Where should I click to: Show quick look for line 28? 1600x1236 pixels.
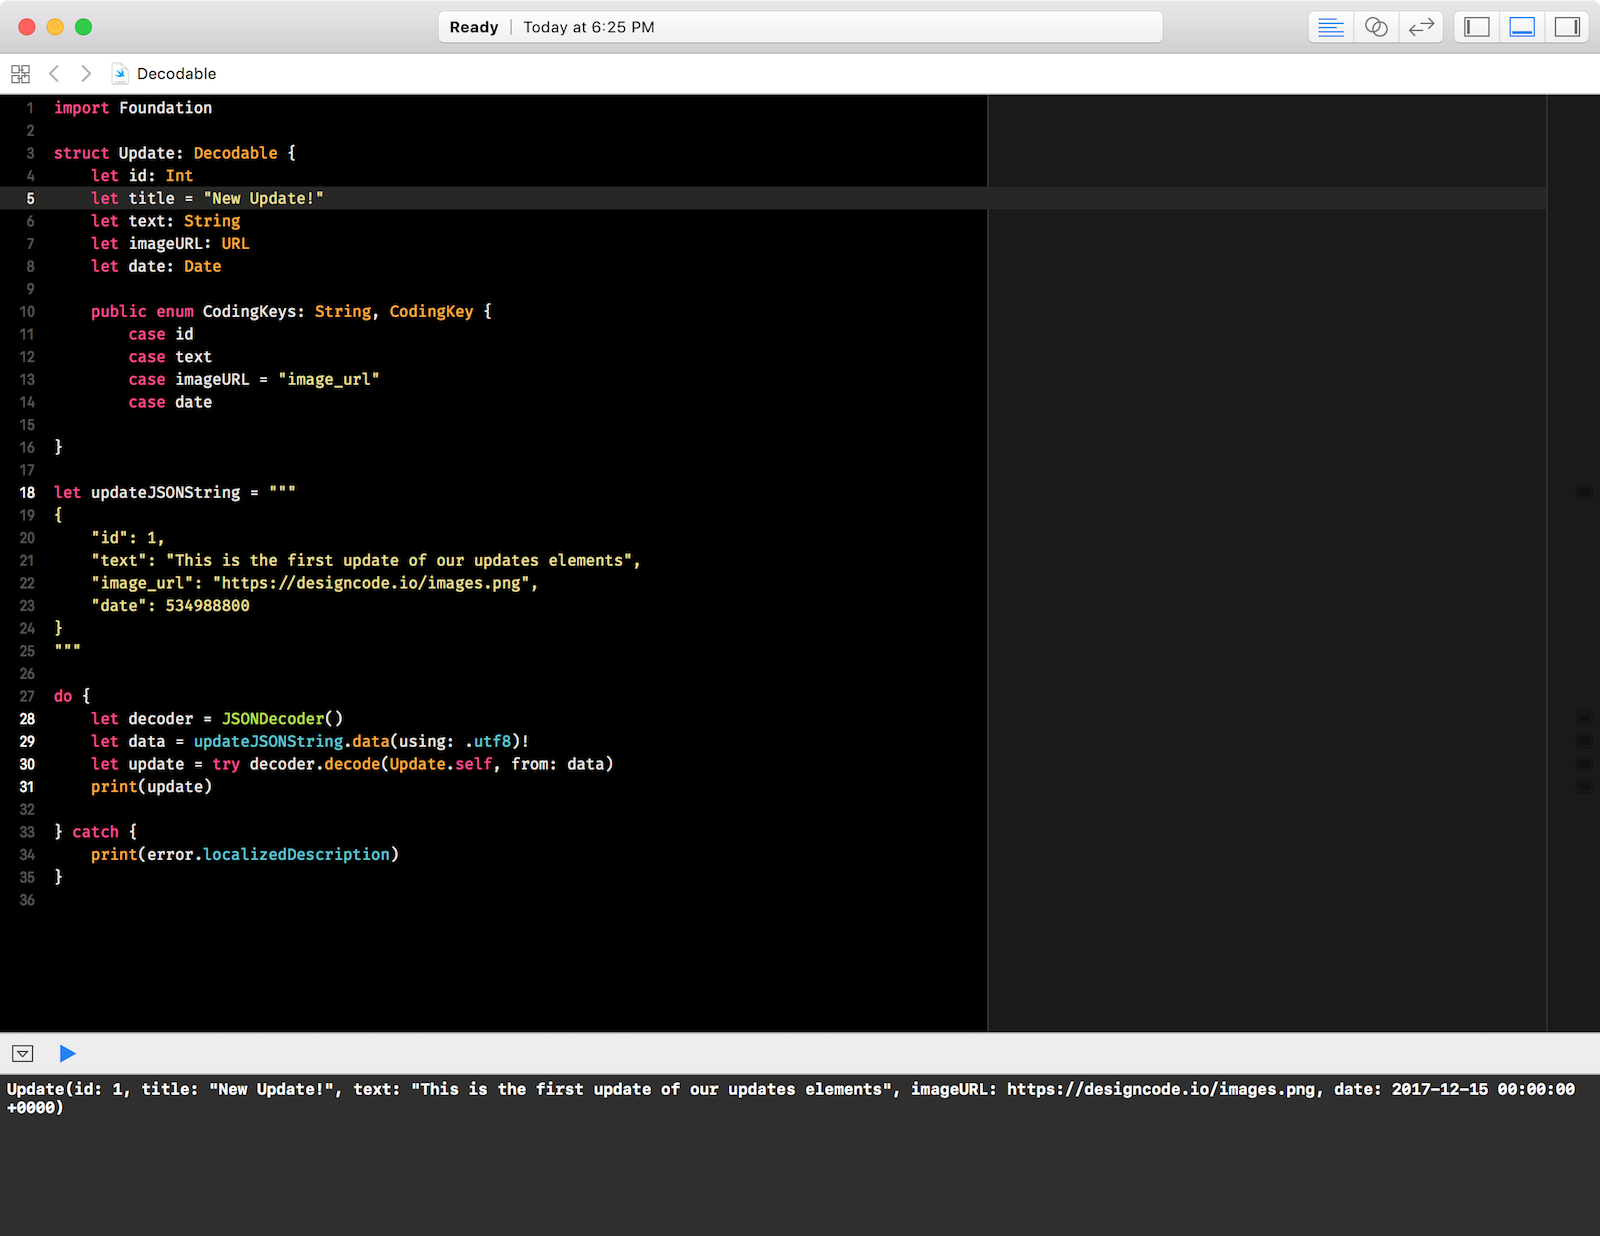coord(1584,718)
